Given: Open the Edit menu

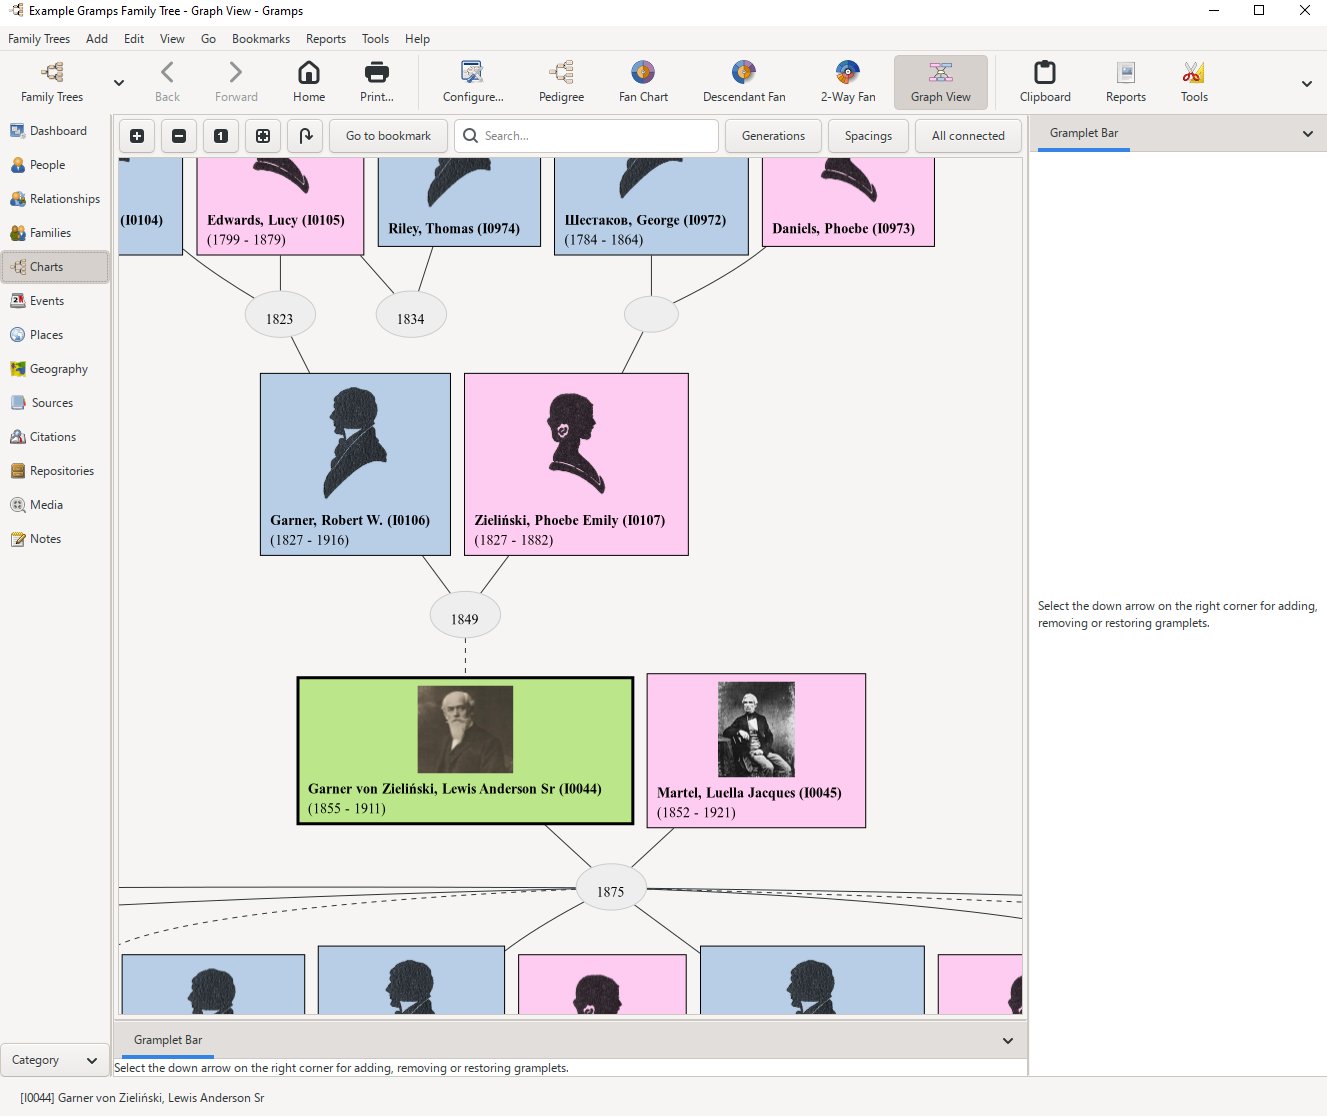Looking at the screenshot, I should (134, 39).
